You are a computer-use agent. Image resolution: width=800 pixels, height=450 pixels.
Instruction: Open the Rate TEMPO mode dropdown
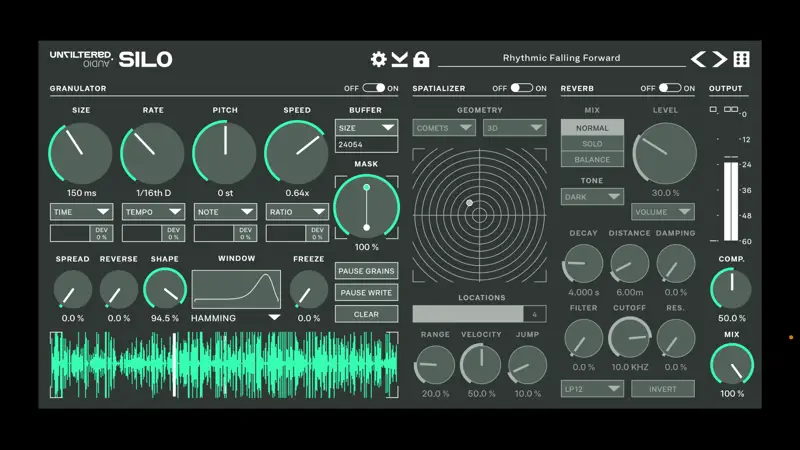point(153,212)
